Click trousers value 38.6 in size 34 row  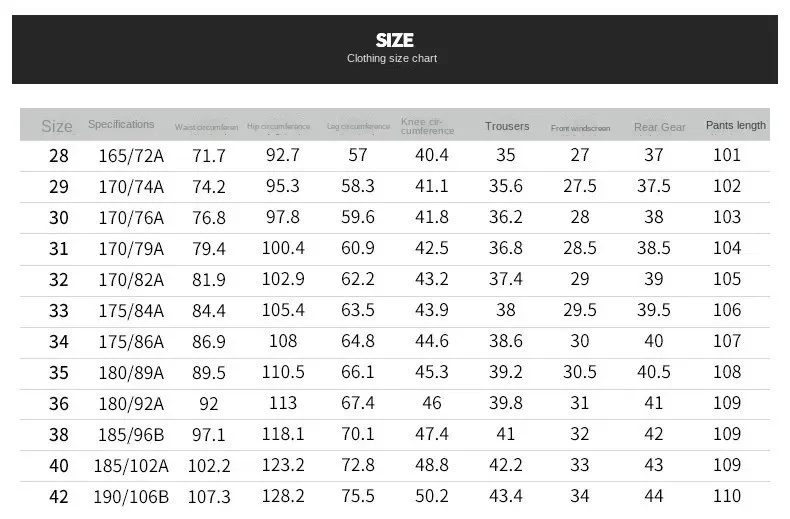[506, 341]
